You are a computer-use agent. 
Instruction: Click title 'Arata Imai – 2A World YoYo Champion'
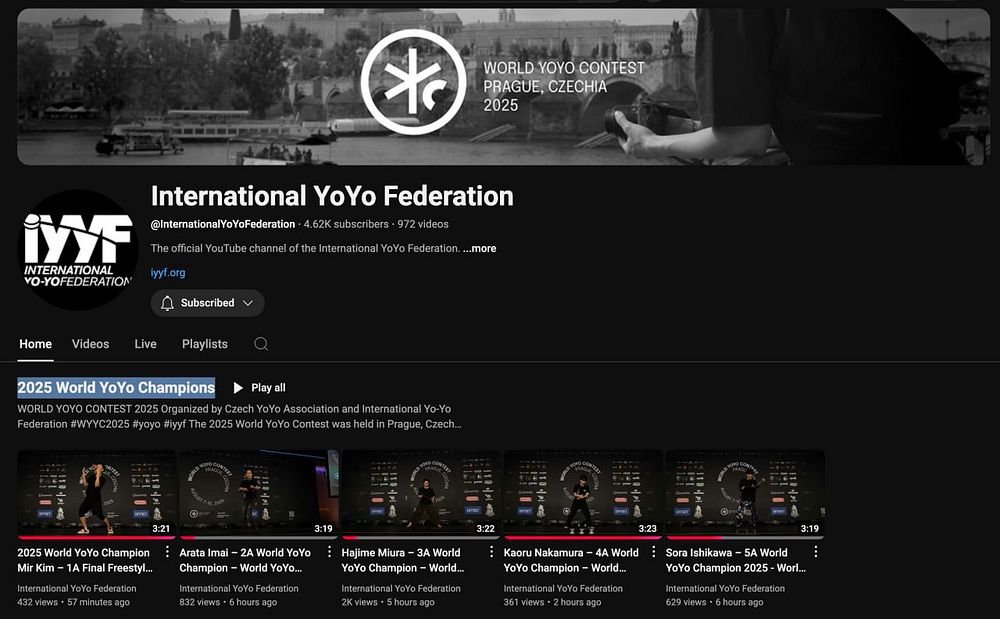[245, 560]
